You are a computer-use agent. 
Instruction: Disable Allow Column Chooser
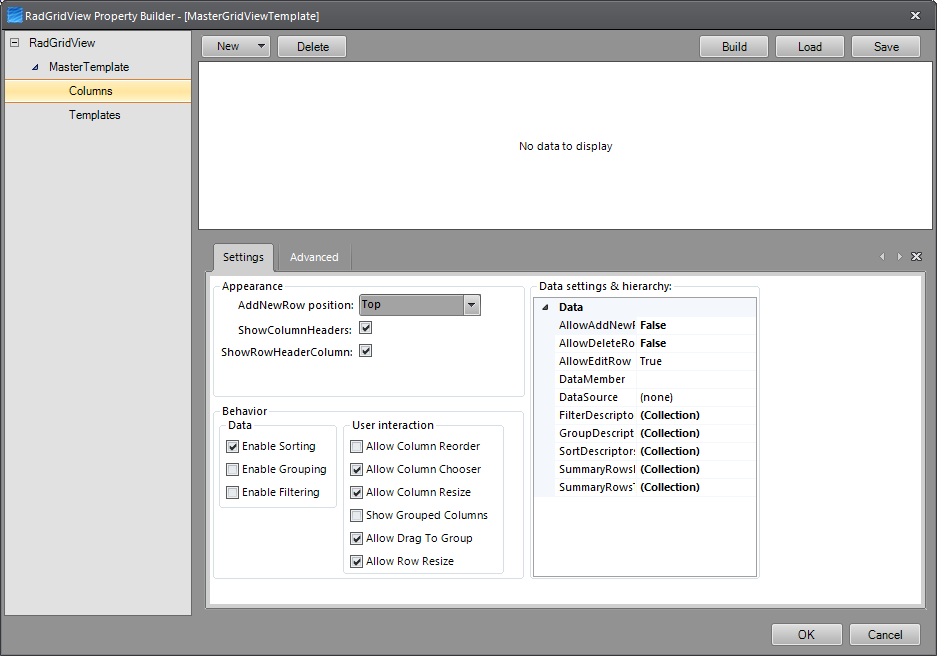tap(356, 469)
